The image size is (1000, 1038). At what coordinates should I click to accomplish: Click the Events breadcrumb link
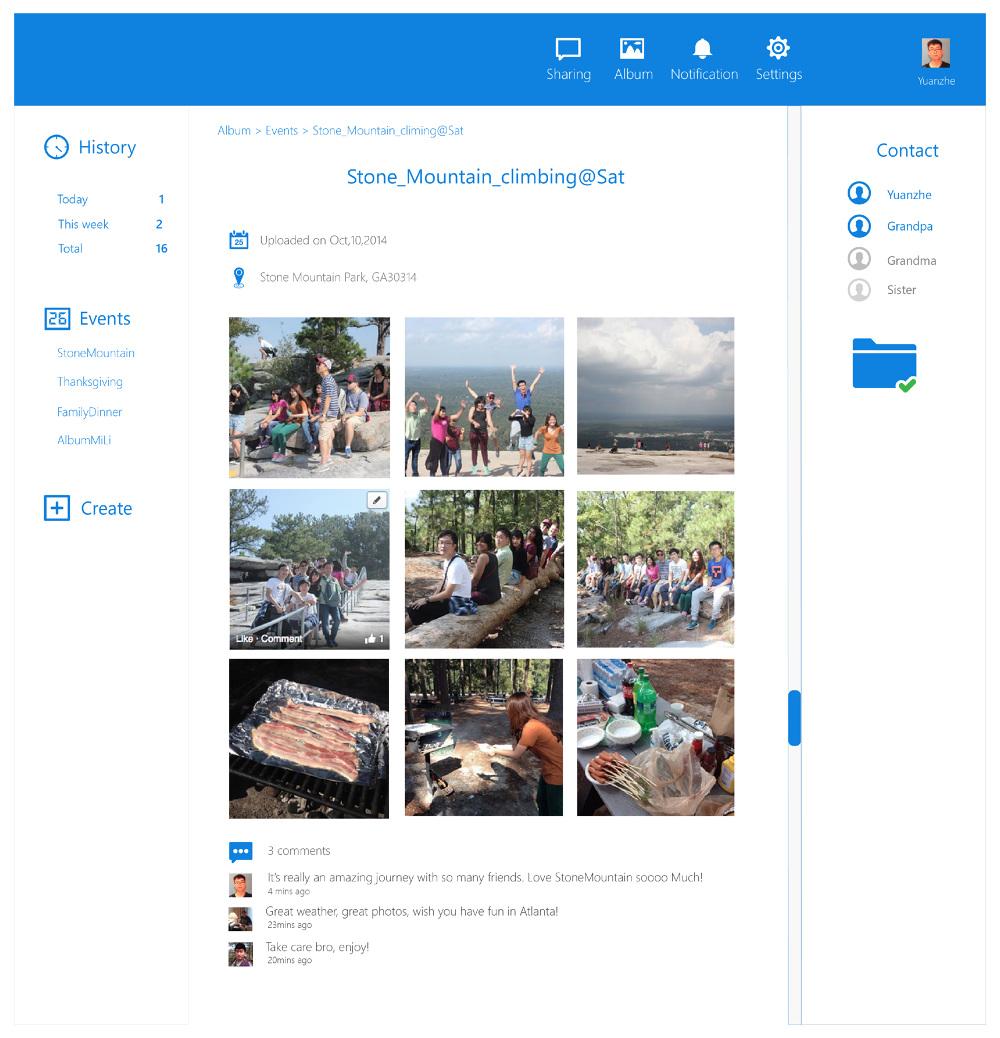pos(281,131)
